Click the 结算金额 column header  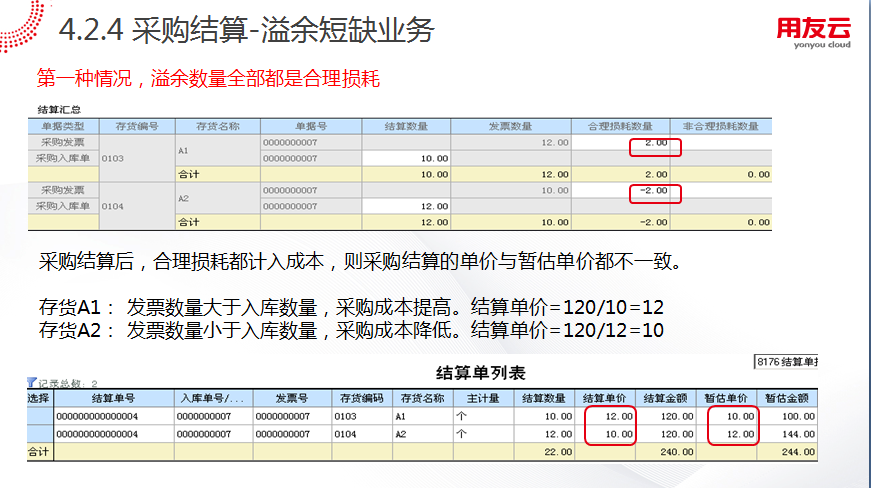665,398
